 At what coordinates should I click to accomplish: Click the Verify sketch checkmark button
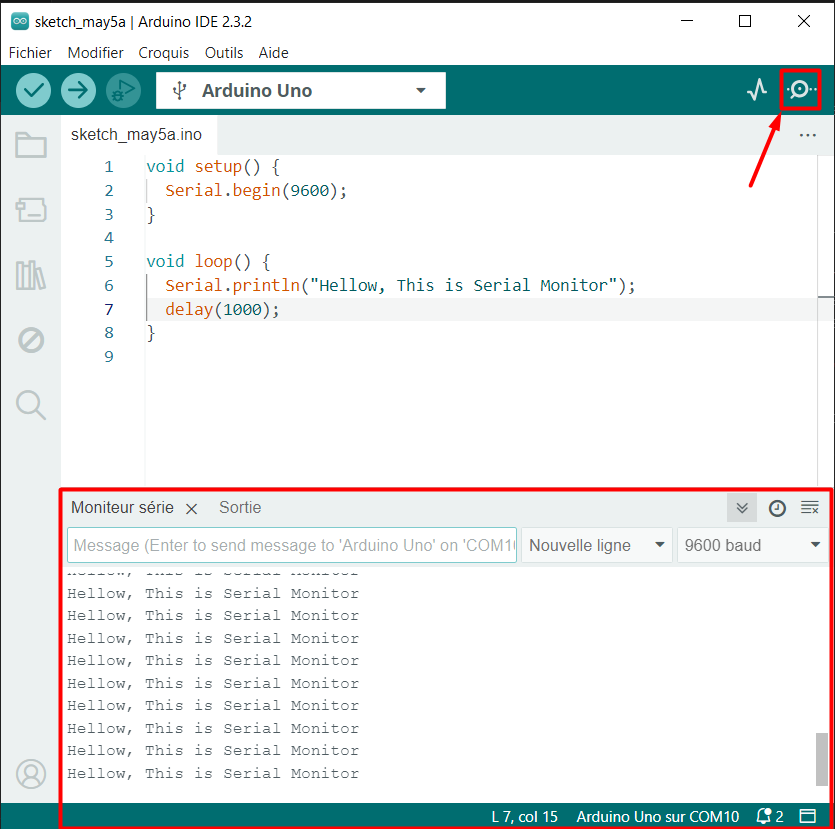pyautogui.click(x=34, y=91)
